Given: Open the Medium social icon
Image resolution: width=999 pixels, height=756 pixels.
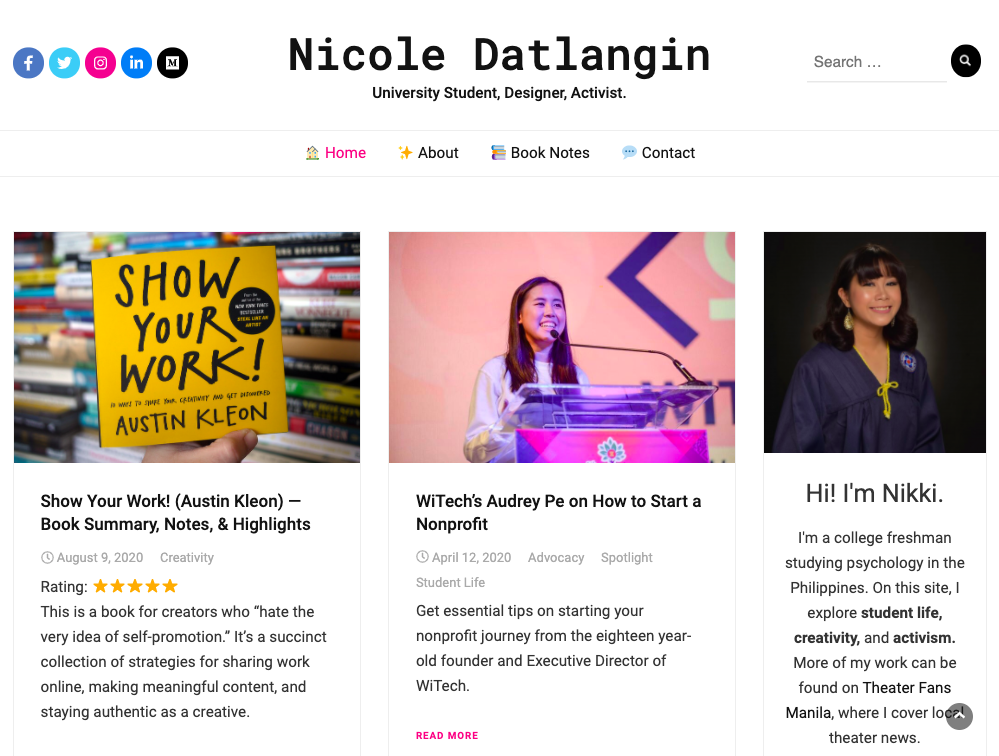Looking at the screenshot, I should [173, 63].
